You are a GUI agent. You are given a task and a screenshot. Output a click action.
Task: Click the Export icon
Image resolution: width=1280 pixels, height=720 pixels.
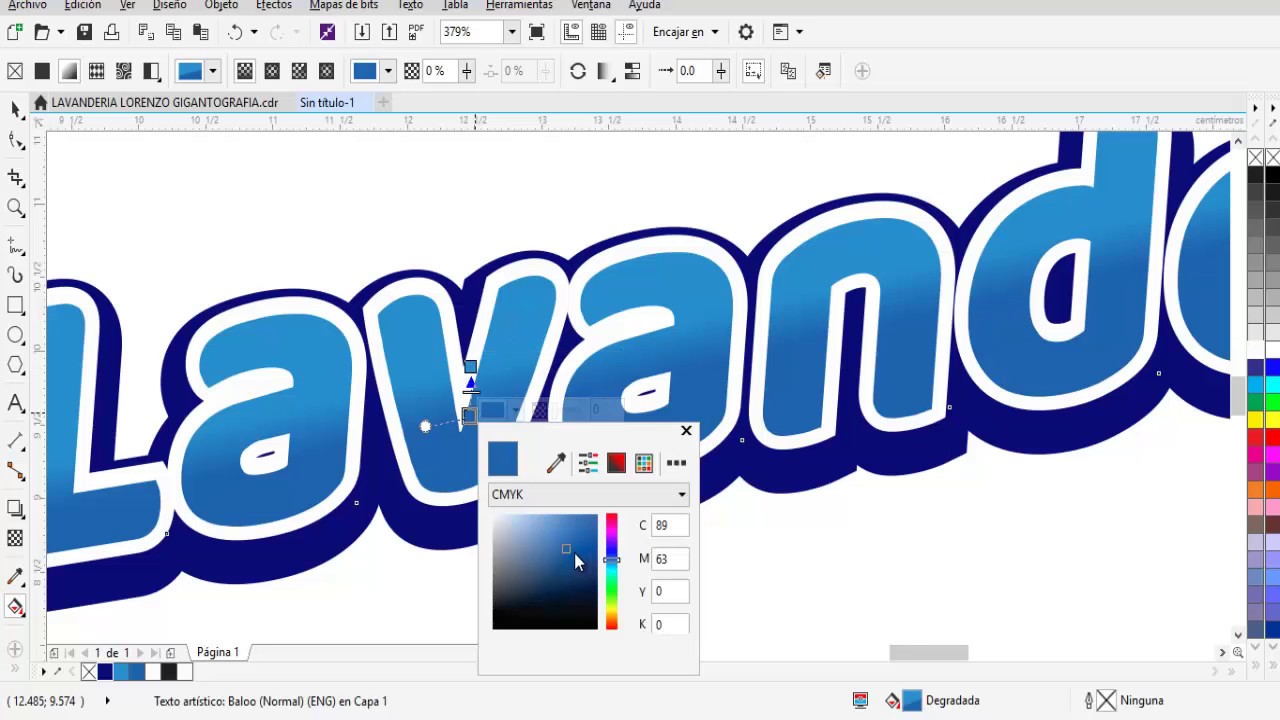389,32
